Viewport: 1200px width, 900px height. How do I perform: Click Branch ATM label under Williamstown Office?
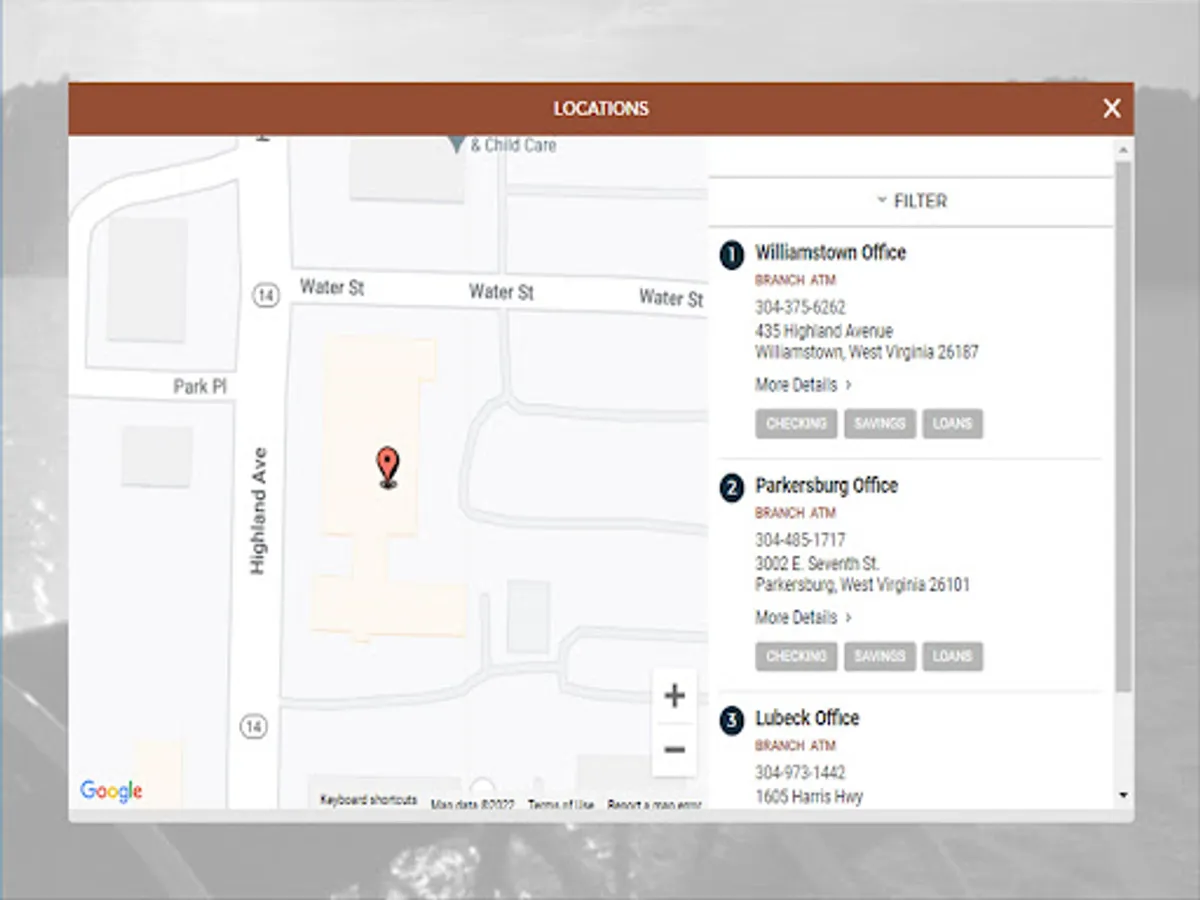tap(795, 281)
